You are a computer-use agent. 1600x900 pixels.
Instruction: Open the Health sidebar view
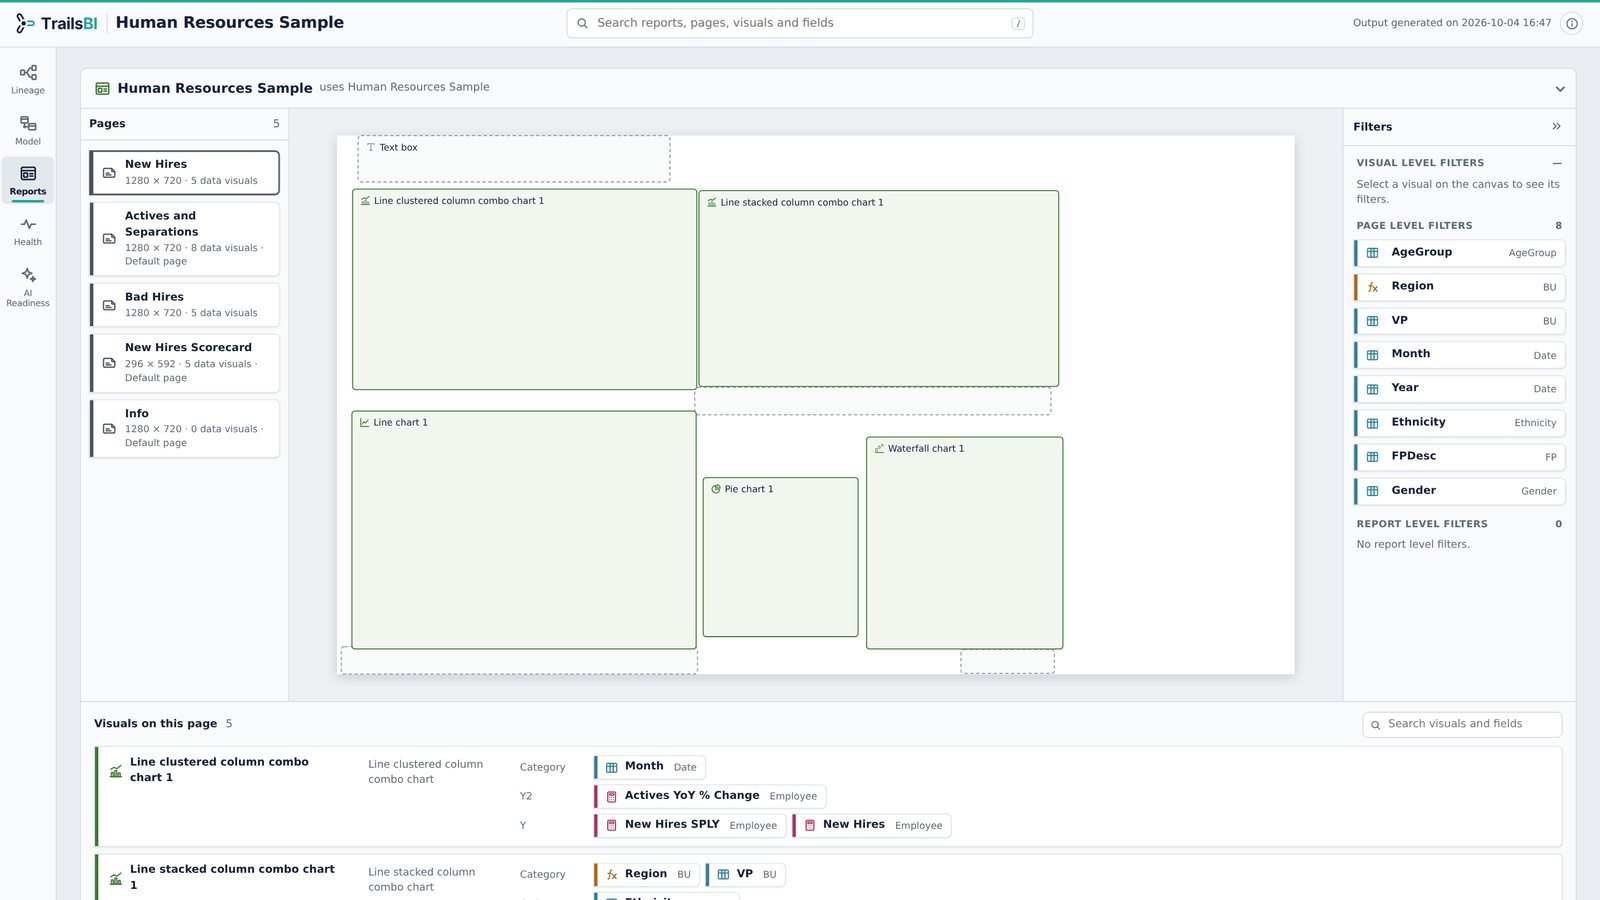click(28, 231)
